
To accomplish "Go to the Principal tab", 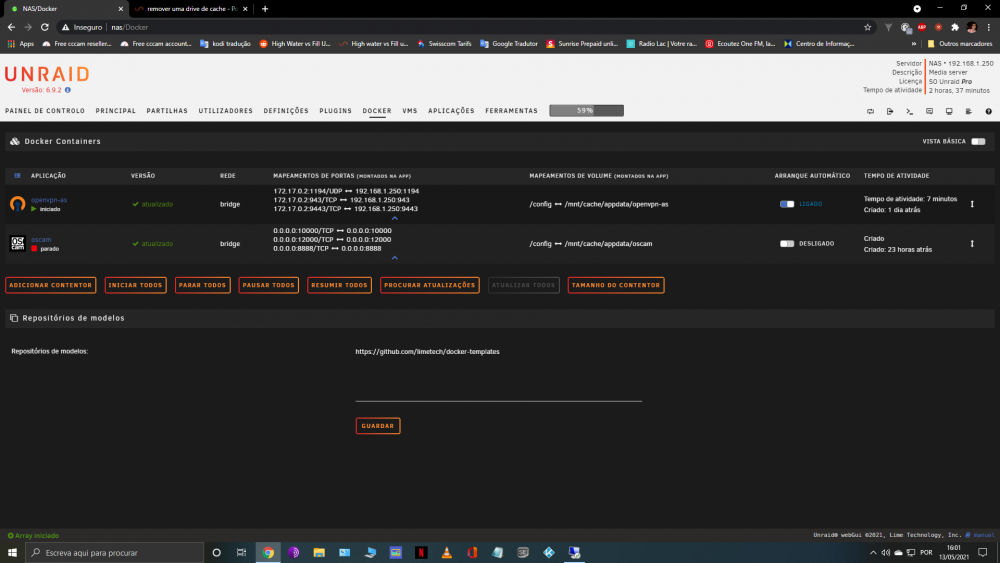I will point(115,111).
